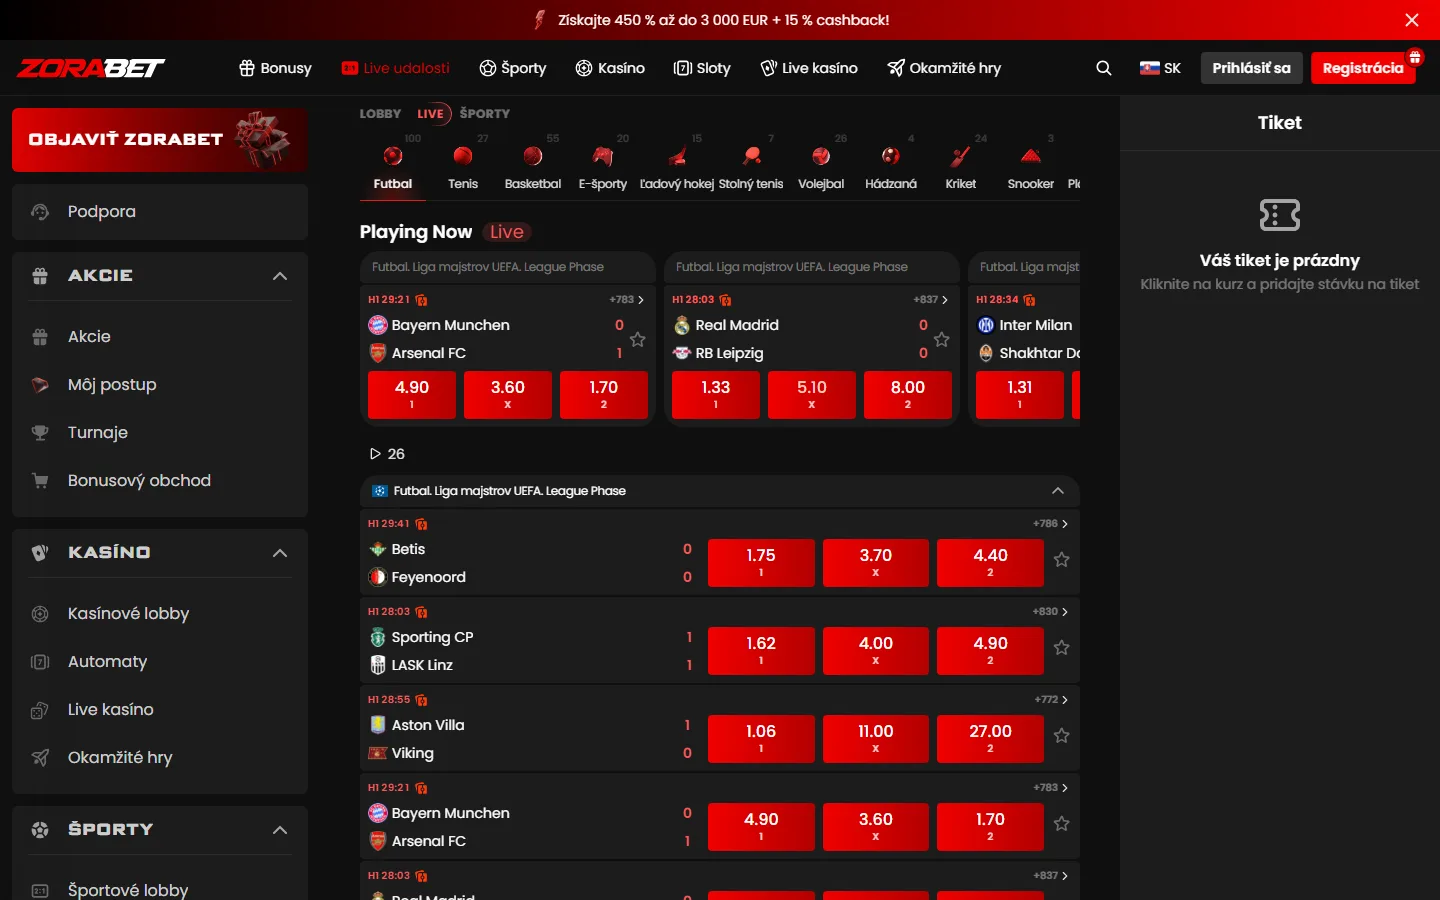
Task: Open the Sloty top menu item
Action: click(702, 68)
